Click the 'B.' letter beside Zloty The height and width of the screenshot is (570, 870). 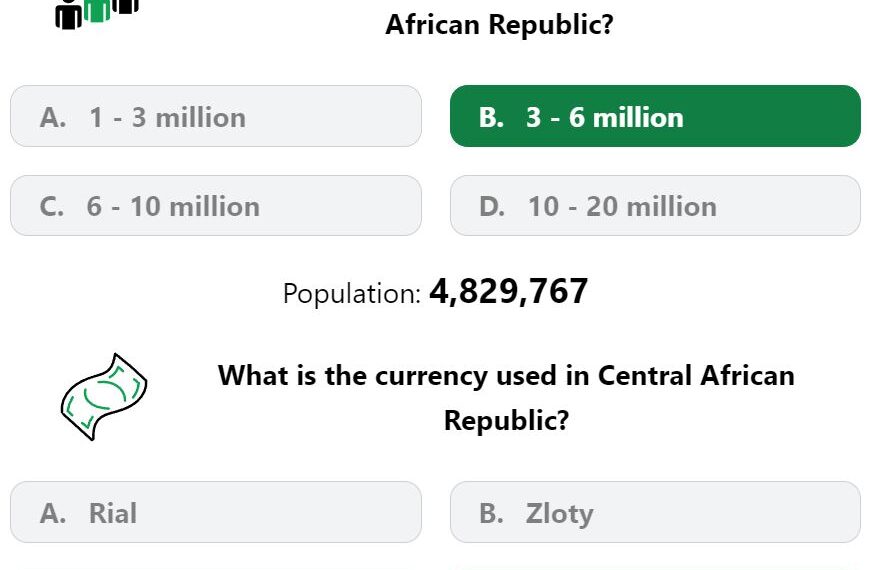(x=492, y=513)
